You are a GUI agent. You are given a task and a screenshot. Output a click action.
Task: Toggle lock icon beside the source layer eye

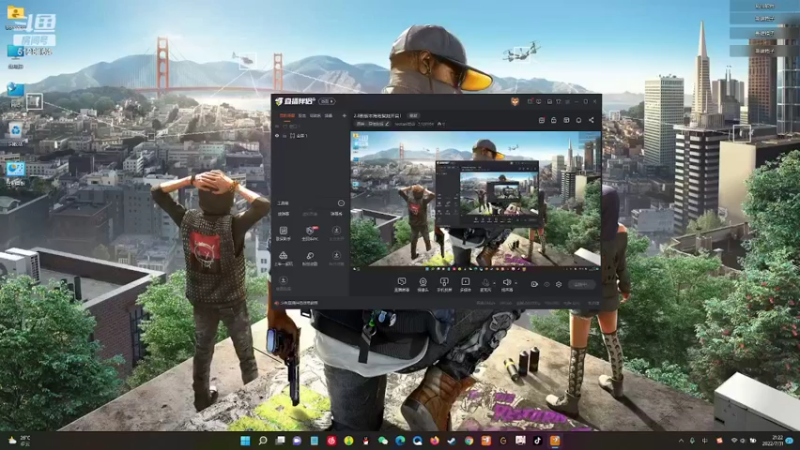pos(285,136)
